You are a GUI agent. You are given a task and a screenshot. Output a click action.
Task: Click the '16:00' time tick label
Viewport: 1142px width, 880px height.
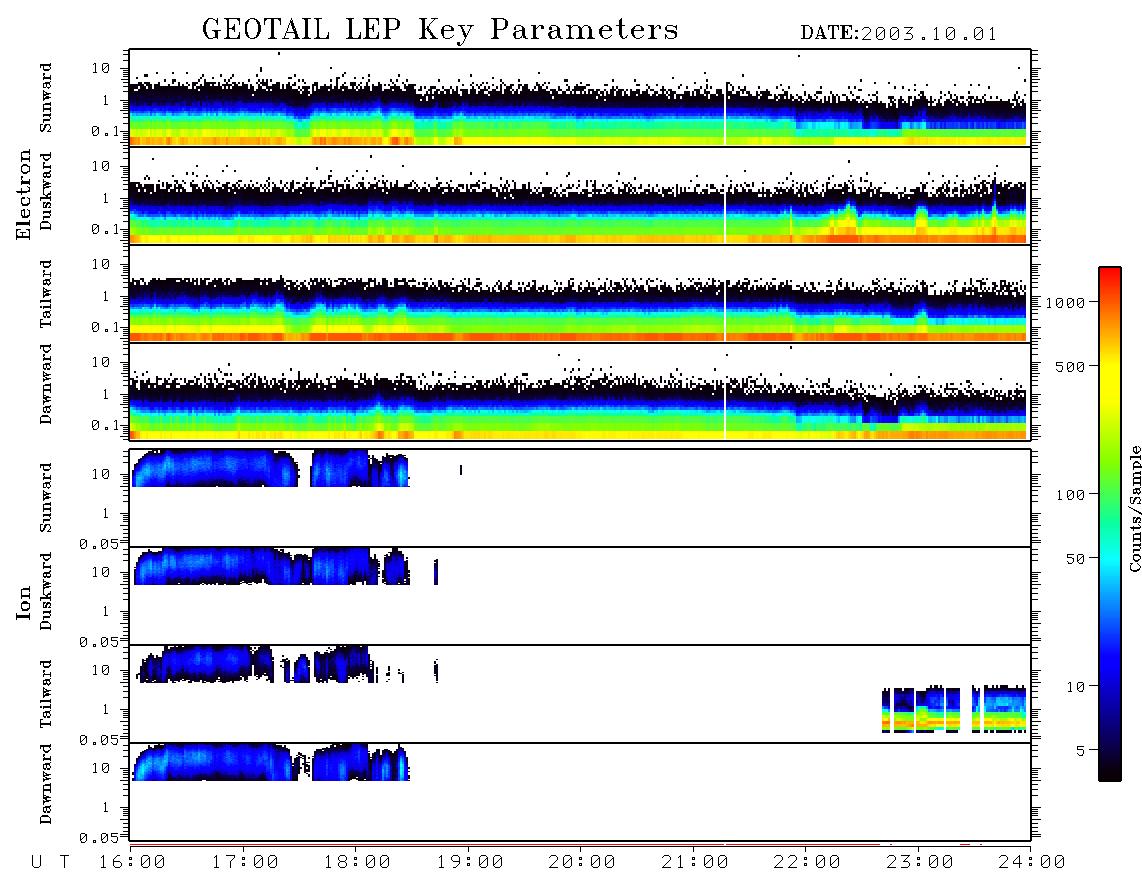pos(132,863)
